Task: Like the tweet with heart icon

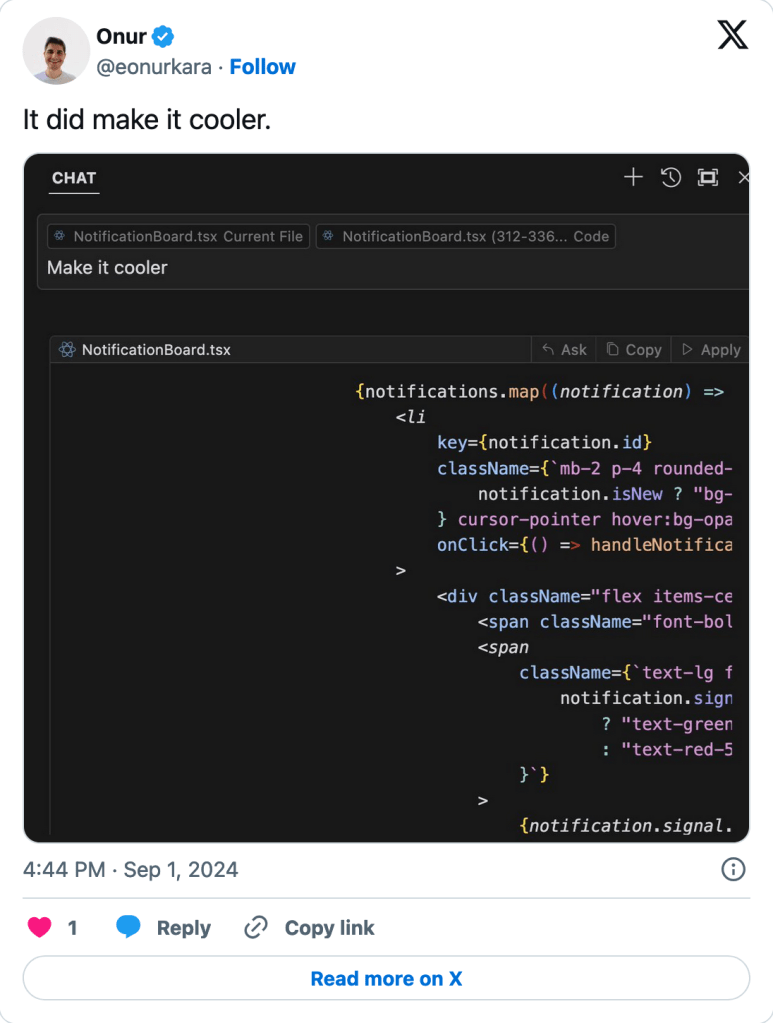Action: 40,928
